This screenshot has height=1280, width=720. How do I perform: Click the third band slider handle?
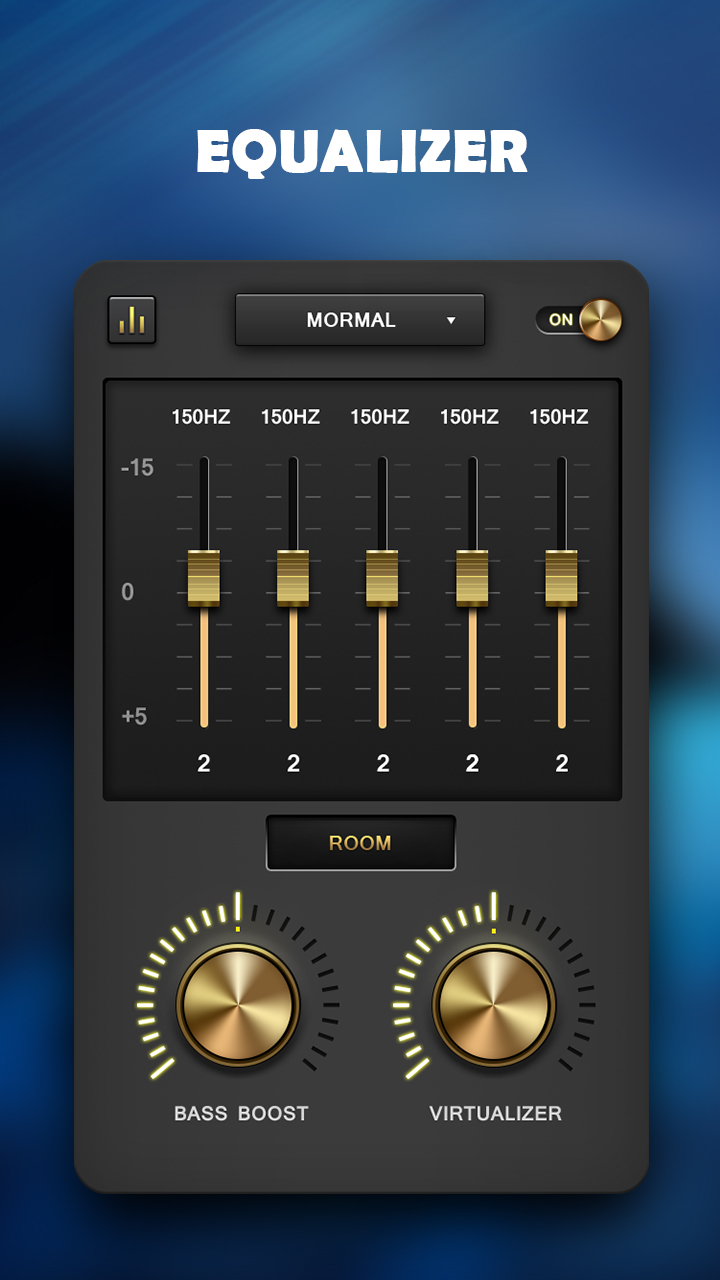(382, 578)
